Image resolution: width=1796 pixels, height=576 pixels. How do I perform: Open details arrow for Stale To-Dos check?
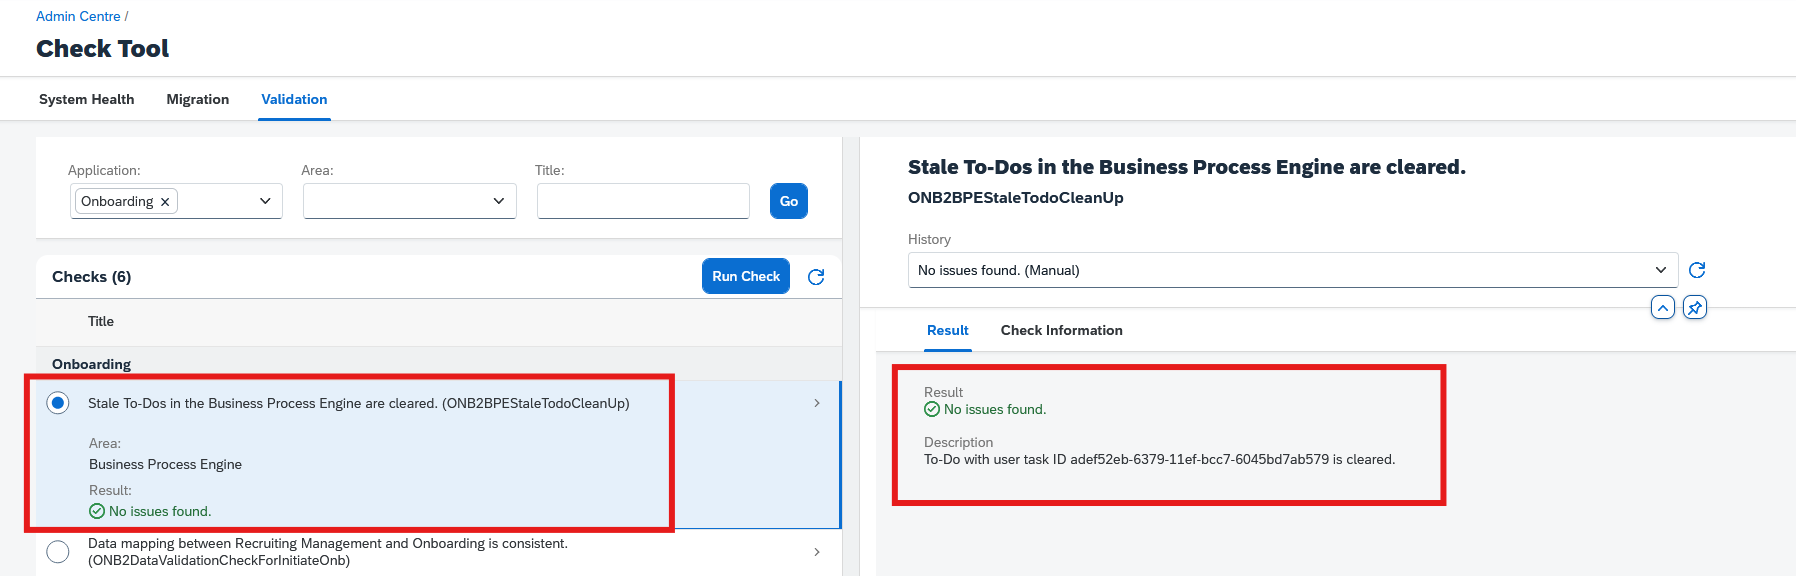pos(817,403)
